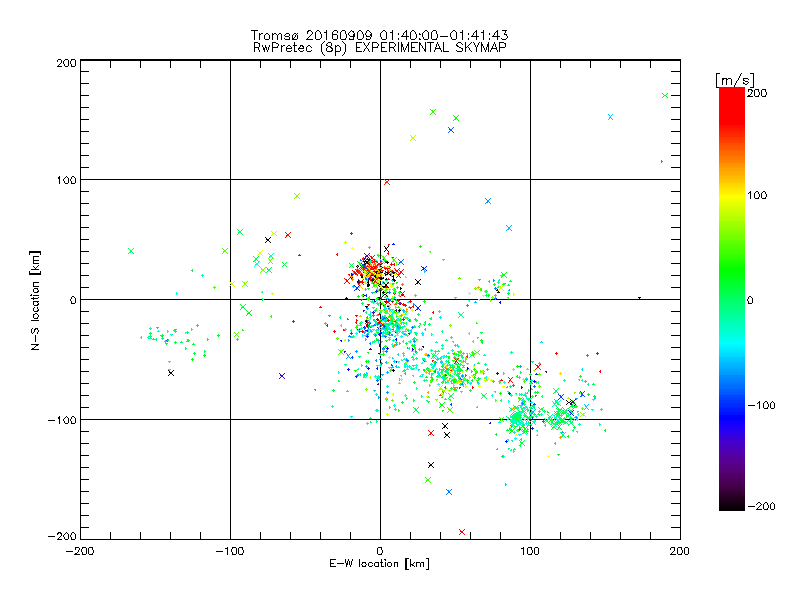The width and height of the screenshot is (800, 600).
Task: Click the x-axis tick label '100'
Action: click(x=530, y=551)
